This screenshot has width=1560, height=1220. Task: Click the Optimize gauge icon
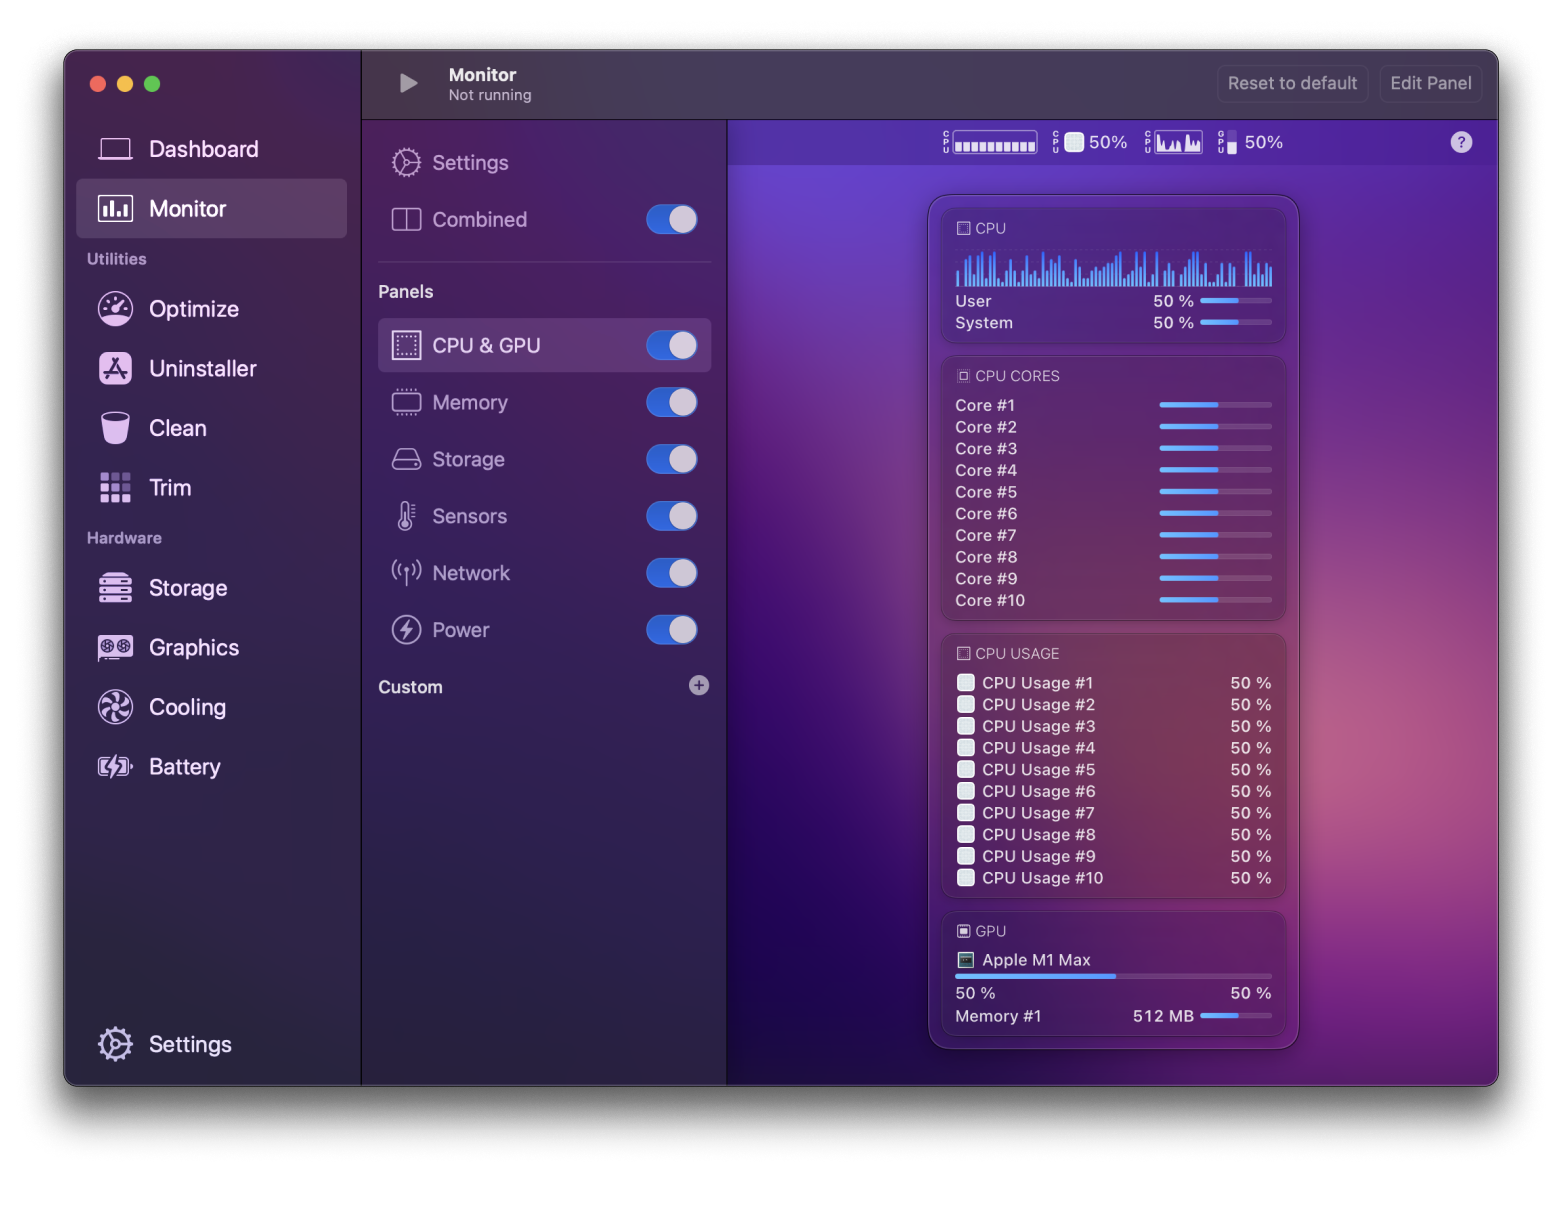(115, 309)
